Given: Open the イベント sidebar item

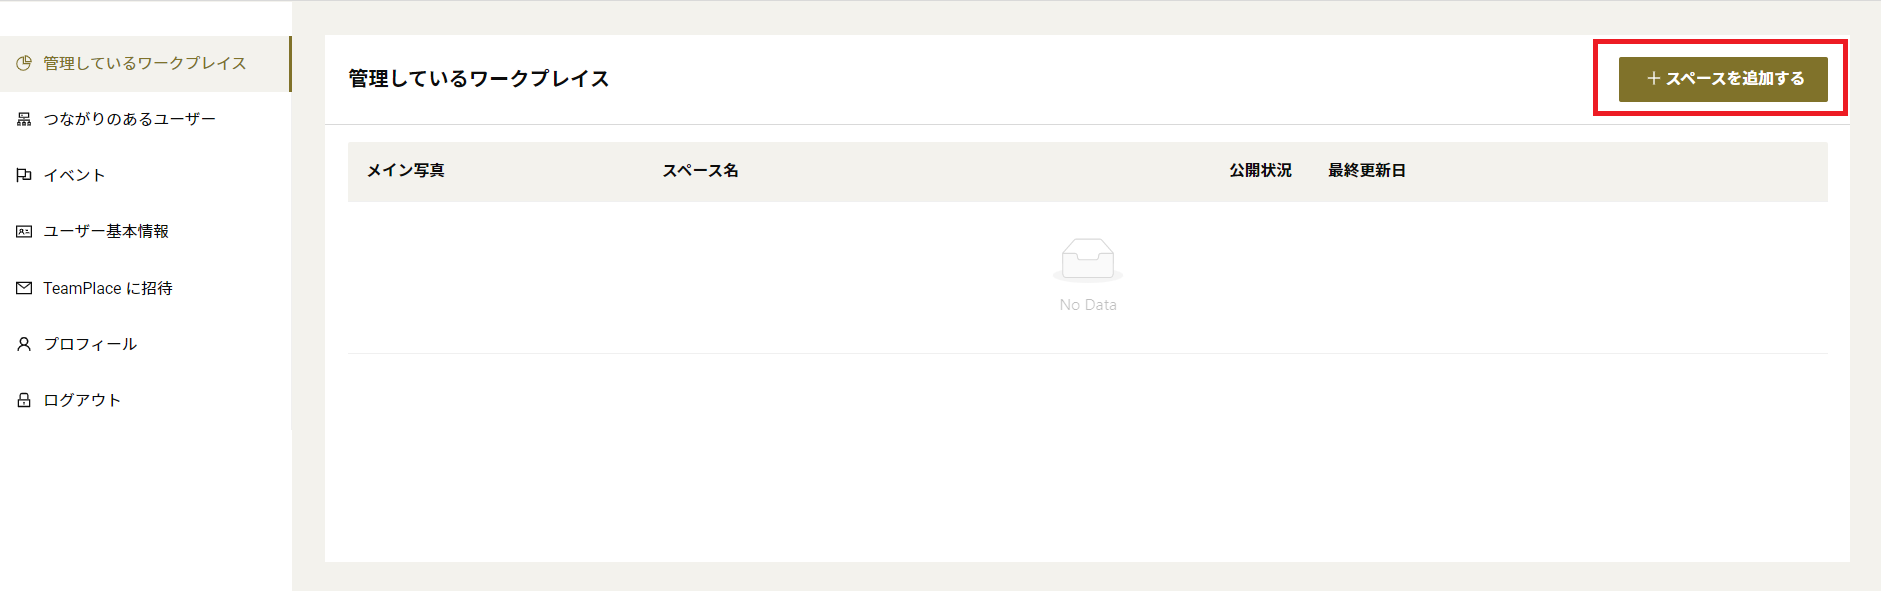Looking at the screenshot, I should pyautogui.click(x=75, y=175).
